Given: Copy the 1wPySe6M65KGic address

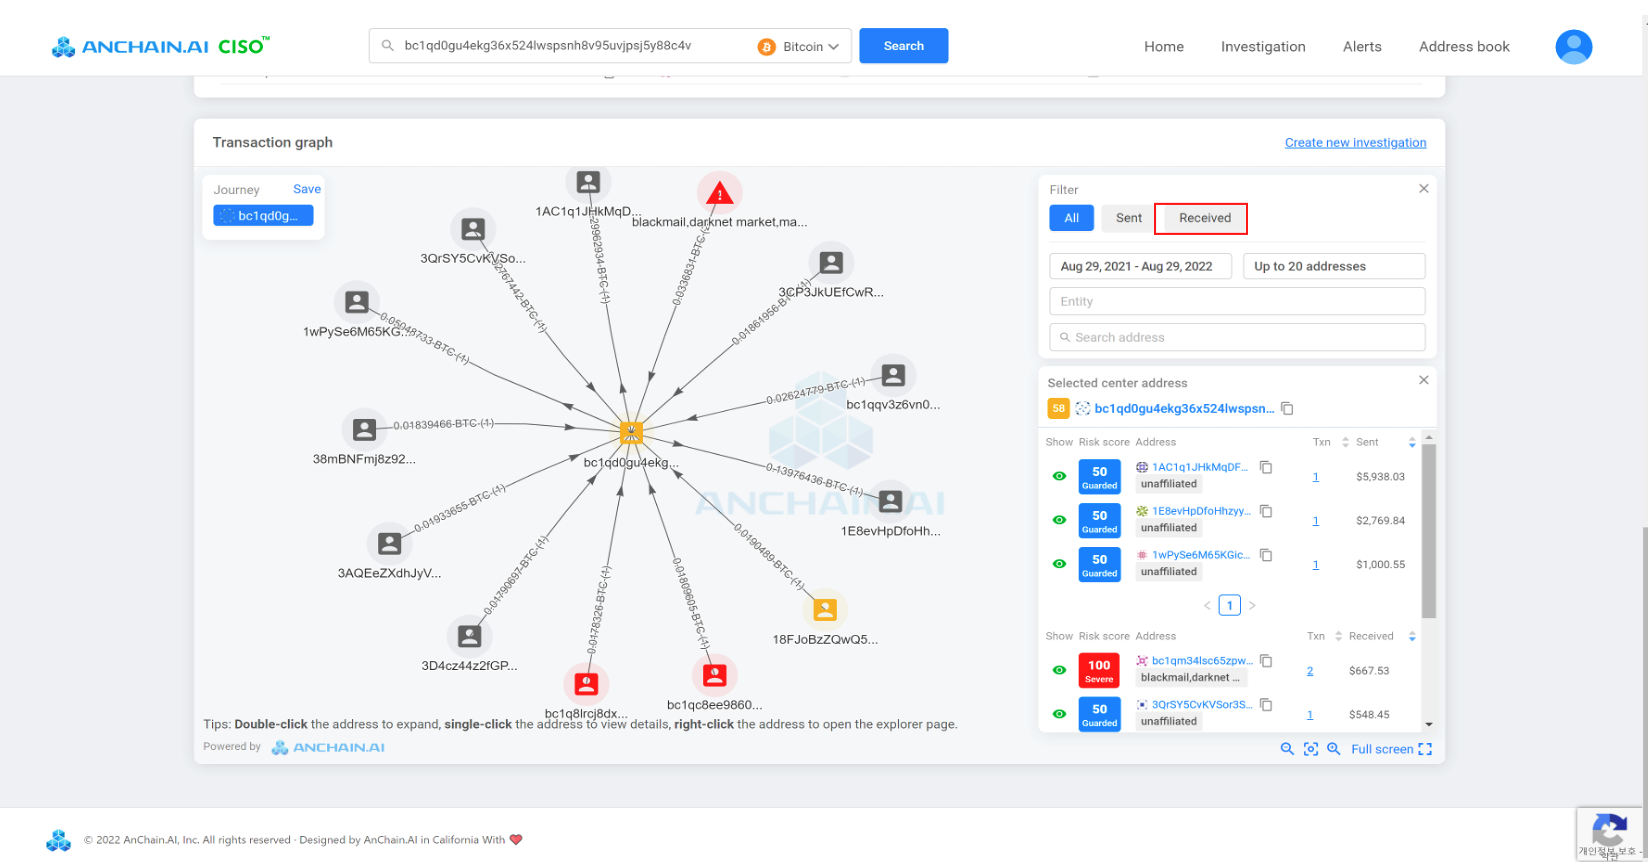Looking at the screenshot, I should coord(1266,555).
